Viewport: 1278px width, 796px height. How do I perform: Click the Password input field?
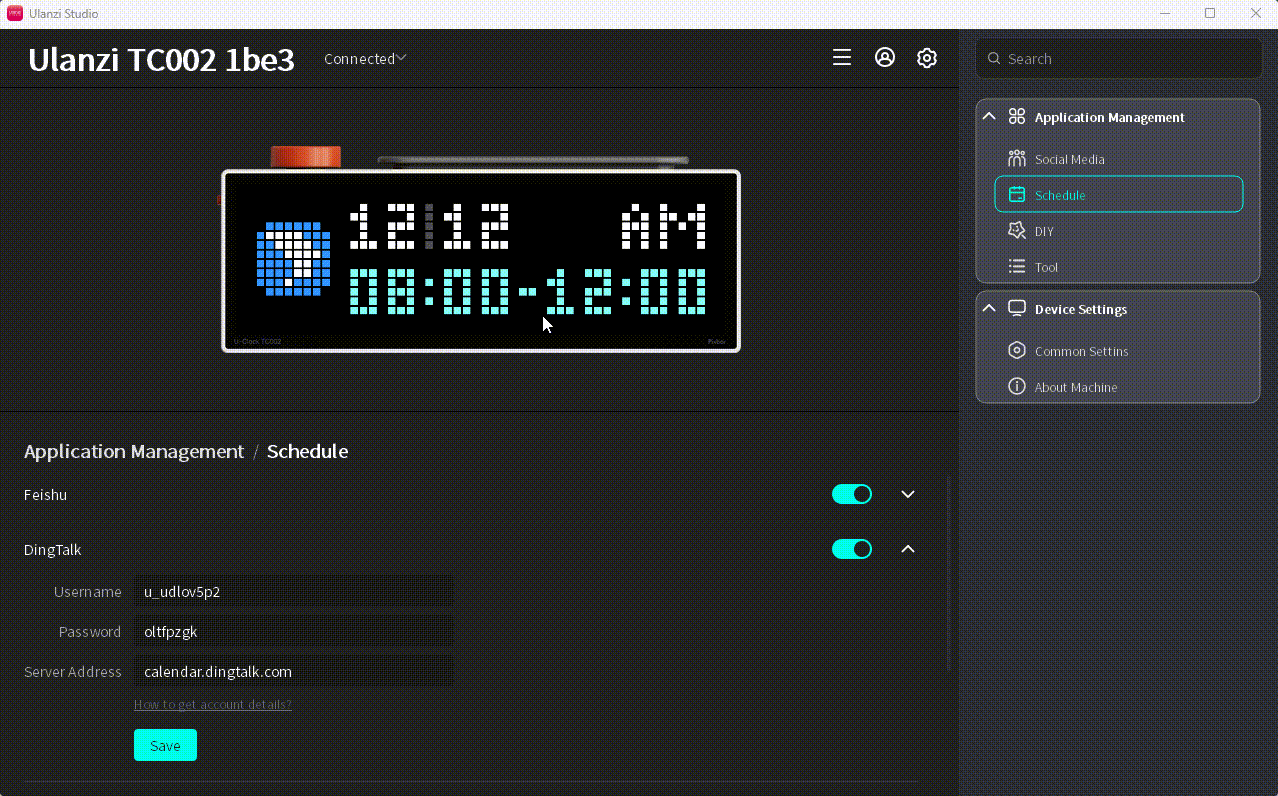point(293,631)
